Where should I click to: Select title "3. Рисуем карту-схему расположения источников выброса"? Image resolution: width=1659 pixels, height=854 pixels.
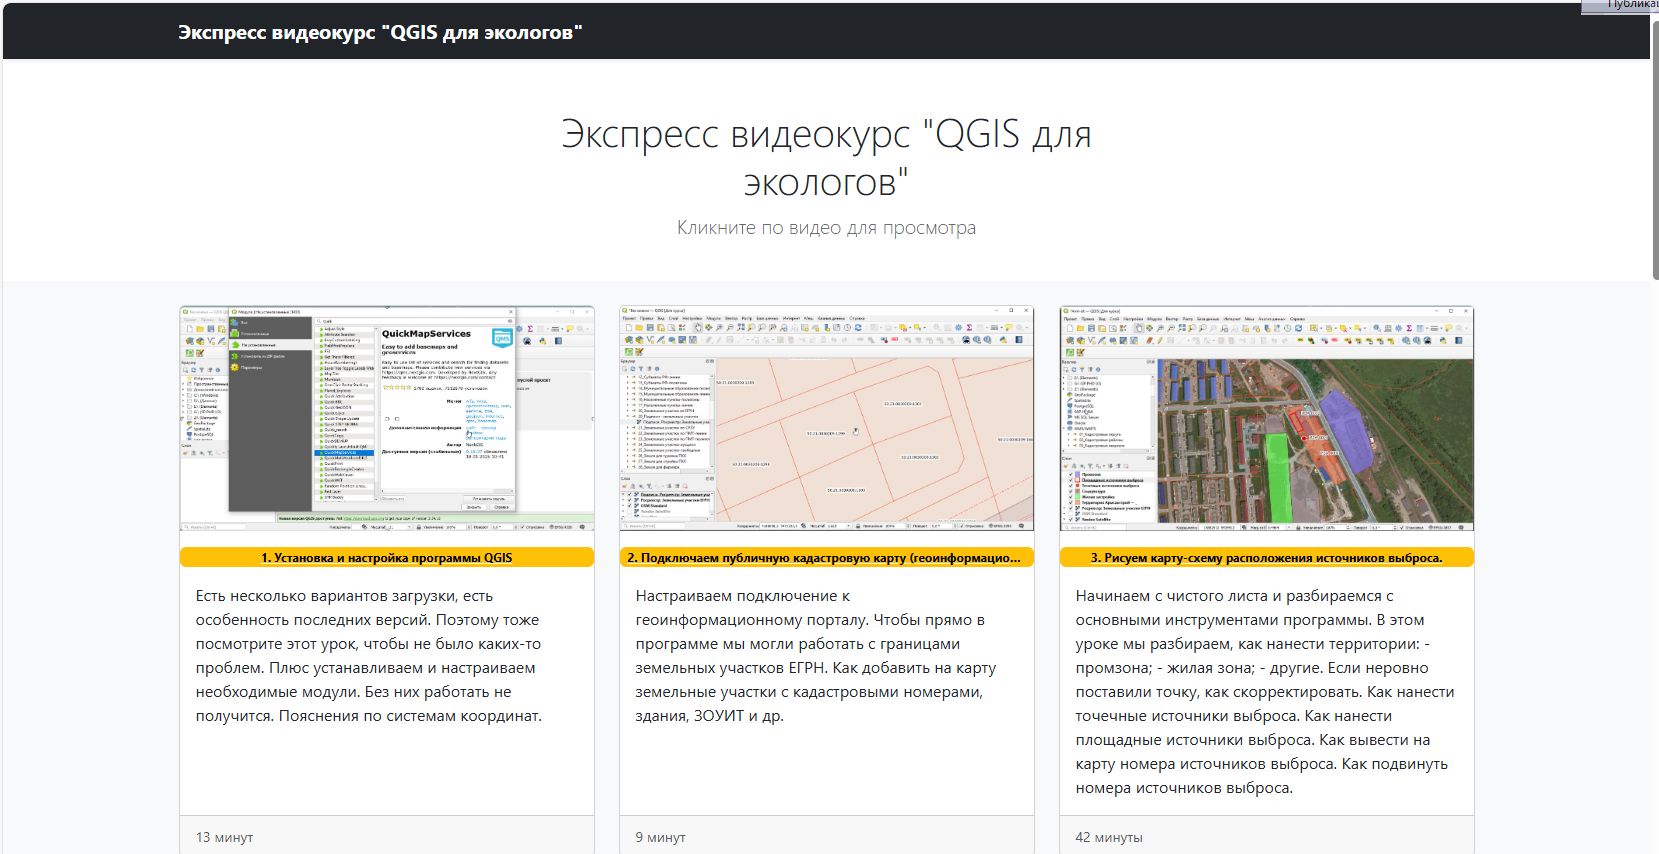tap(1267, 558)
